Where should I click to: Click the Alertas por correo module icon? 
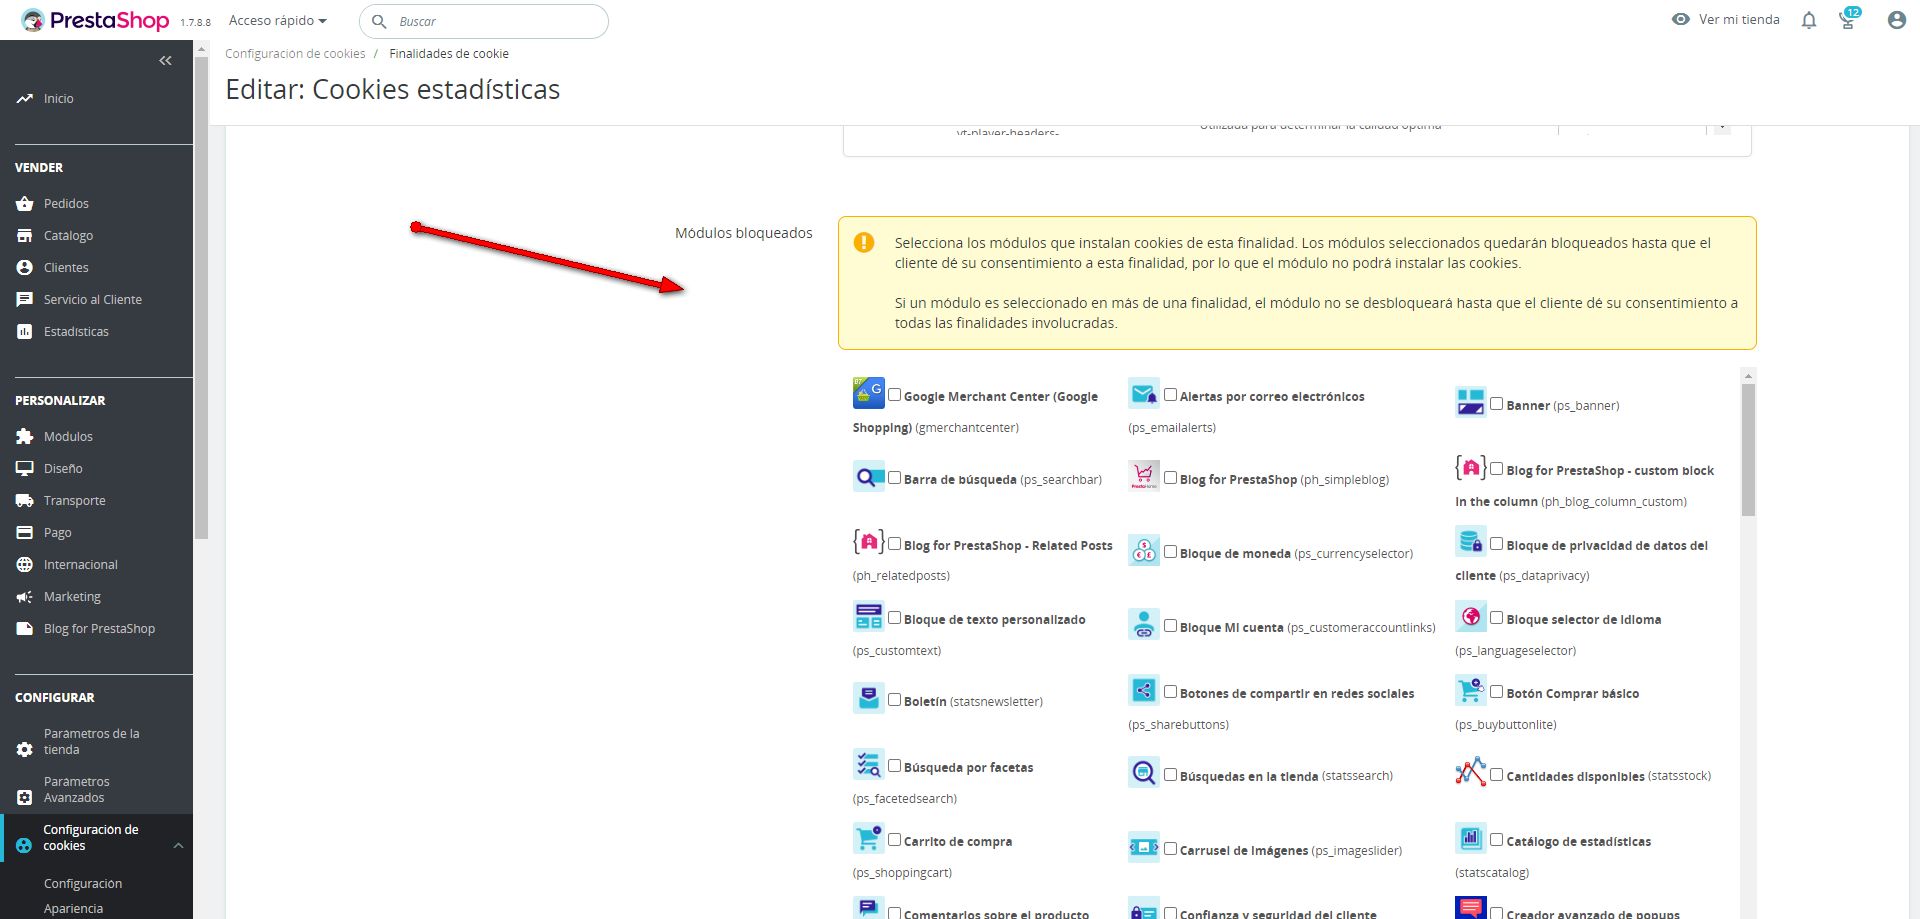[x=1144, y=393]
